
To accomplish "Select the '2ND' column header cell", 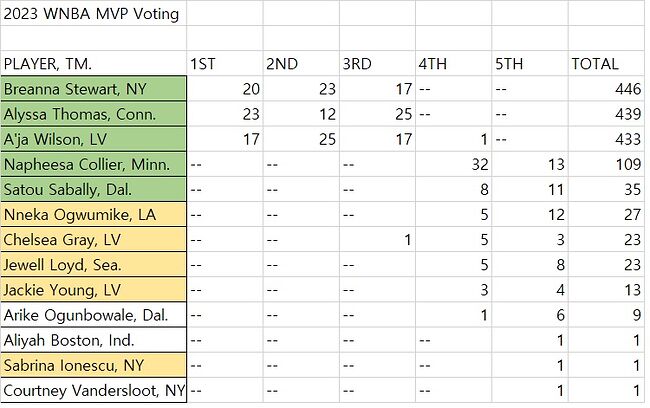I will [301, 64].
